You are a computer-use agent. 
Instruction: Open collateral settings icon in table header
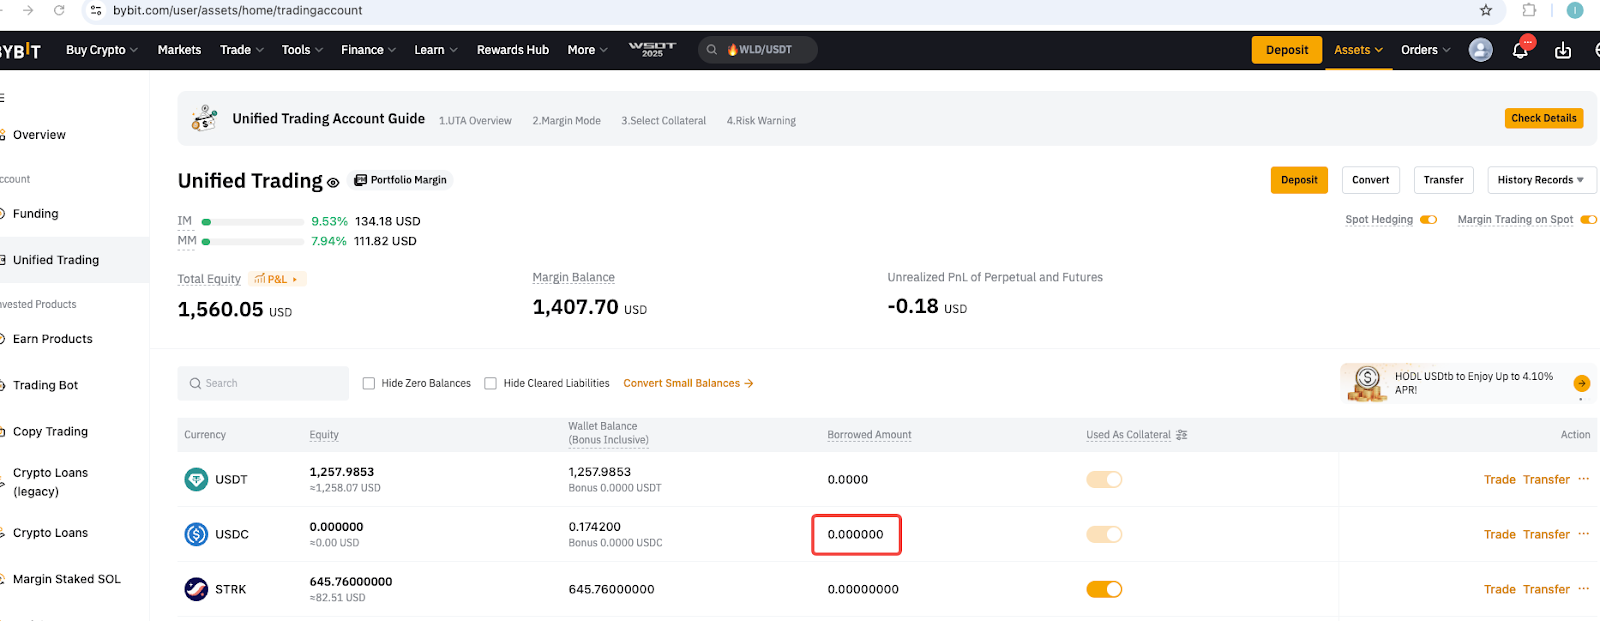[x=1182, y=435]
